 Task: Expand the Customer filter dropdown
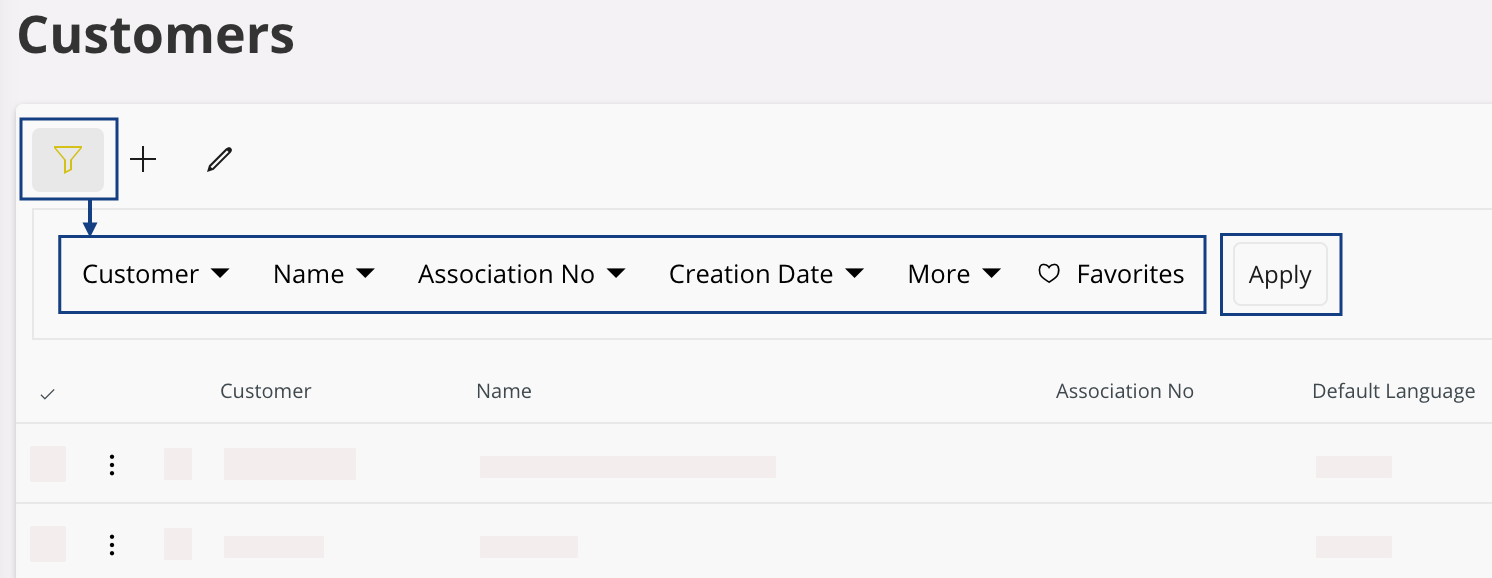click(x=155, y=274)
